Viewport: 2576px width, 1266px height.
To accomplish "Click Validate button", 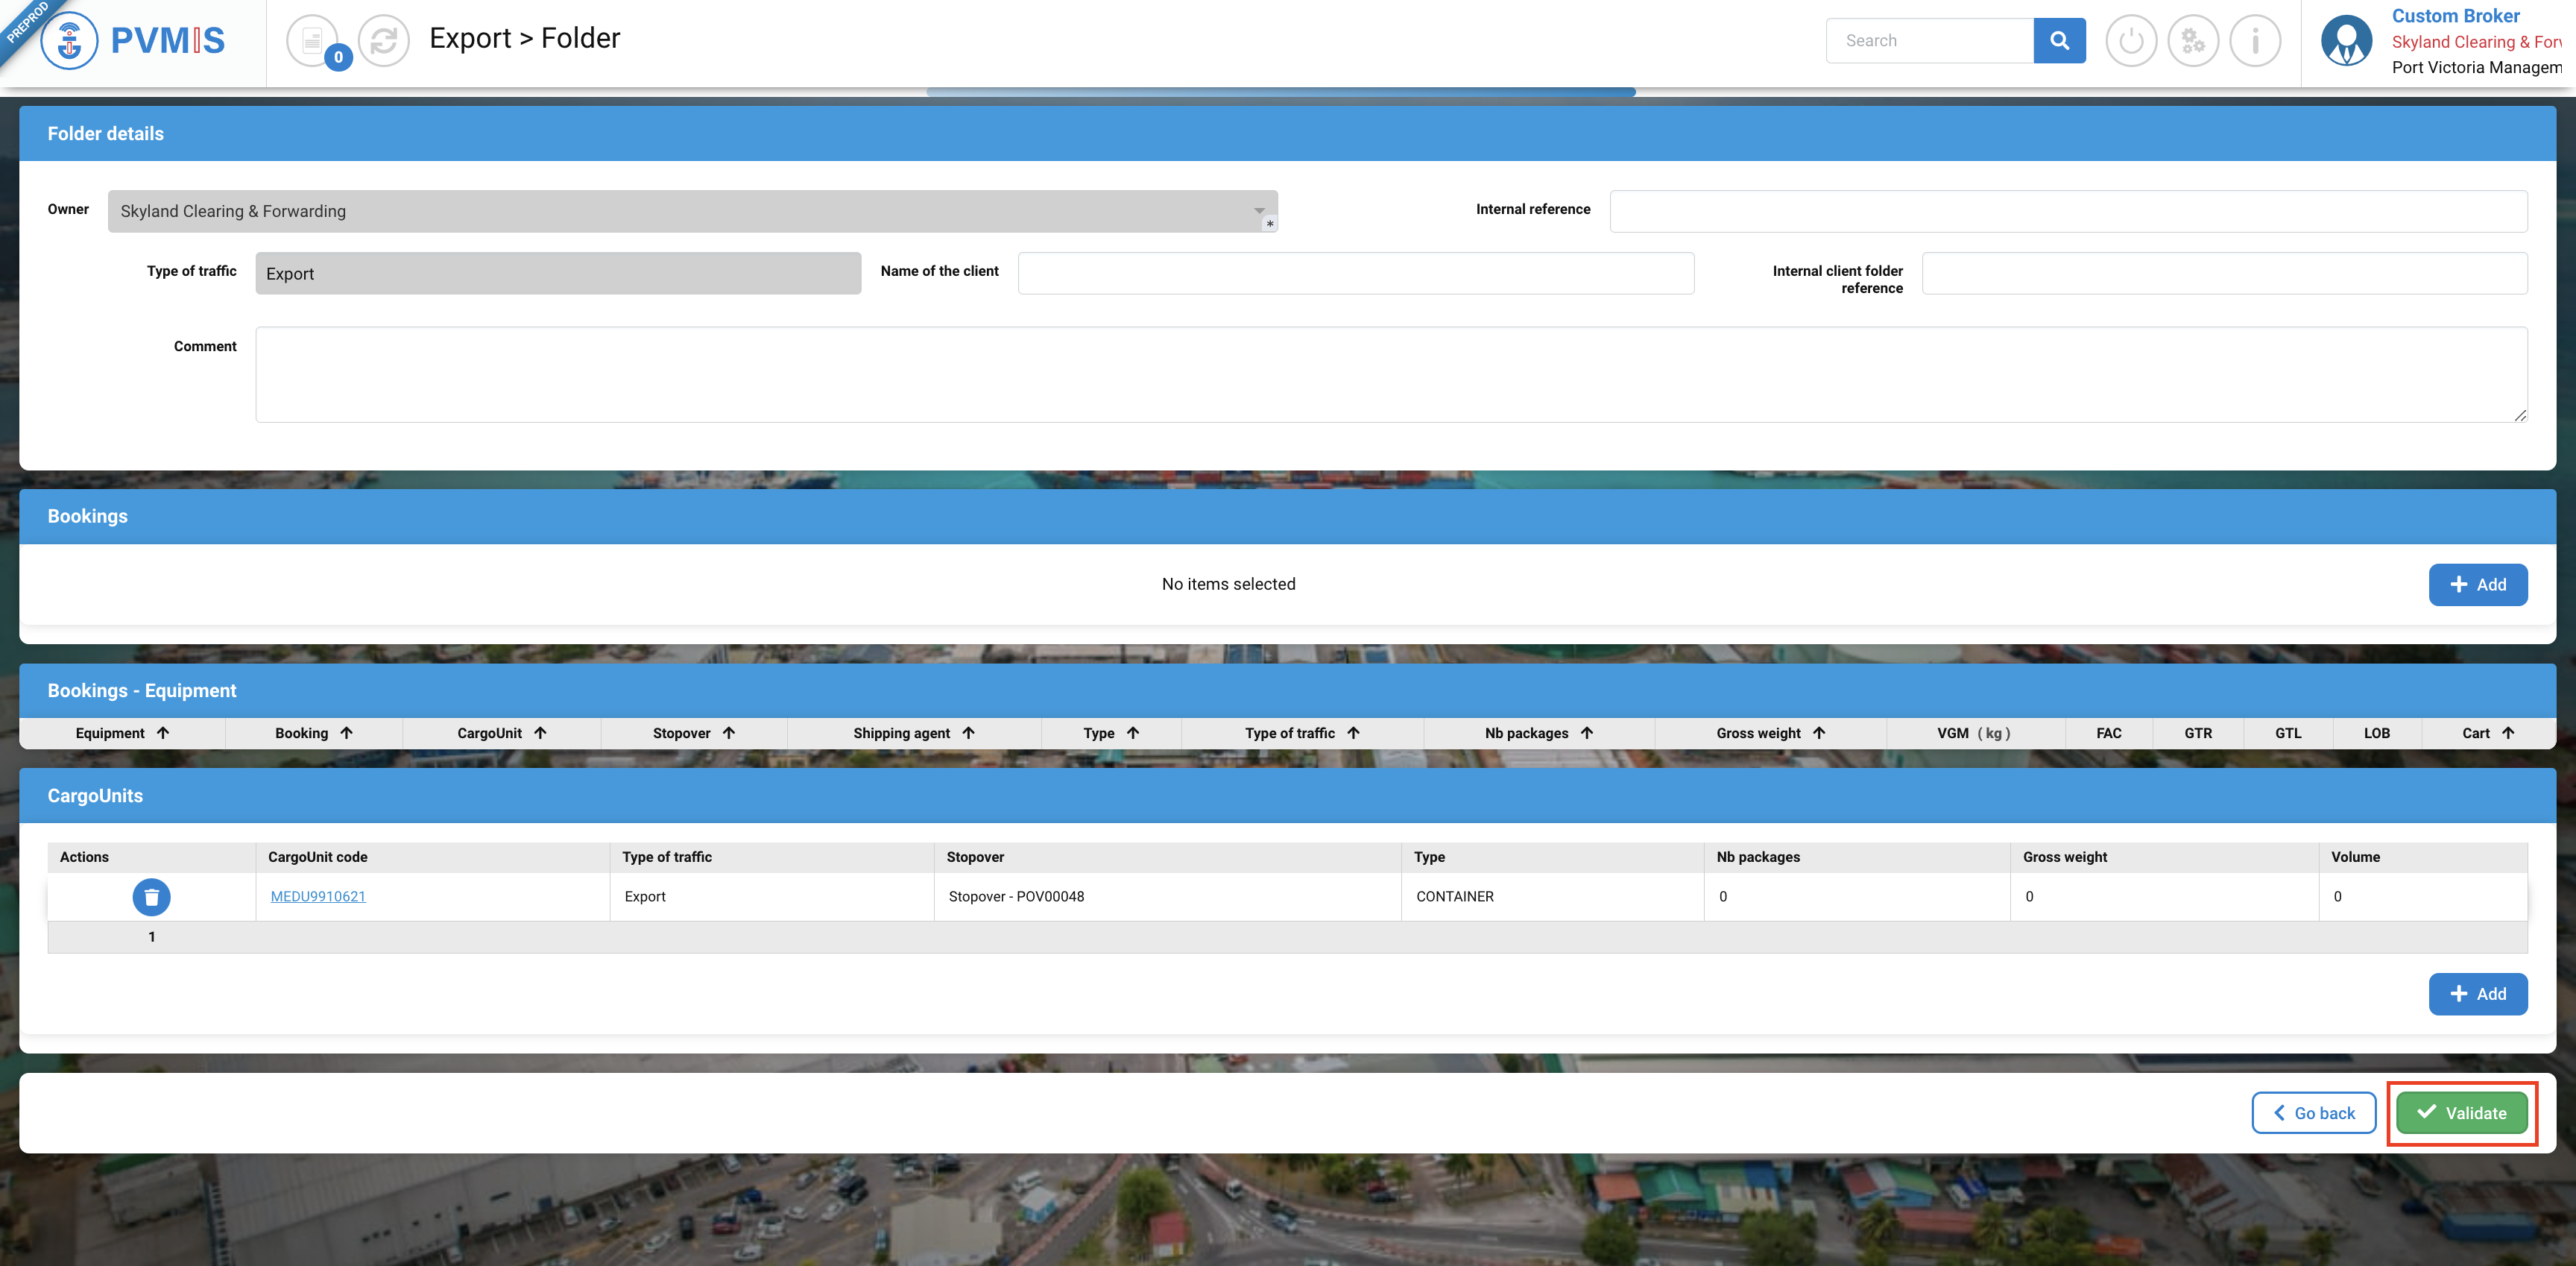I will 2461,1113.
